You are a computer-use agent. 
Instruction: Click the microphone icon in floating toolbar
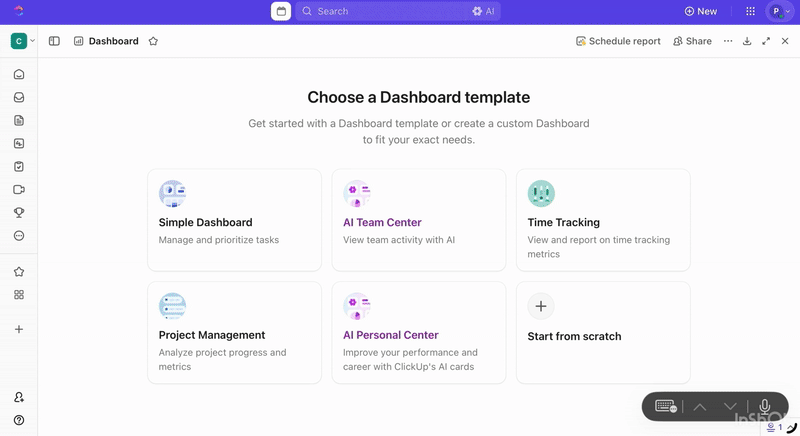(x=765, y=406)
